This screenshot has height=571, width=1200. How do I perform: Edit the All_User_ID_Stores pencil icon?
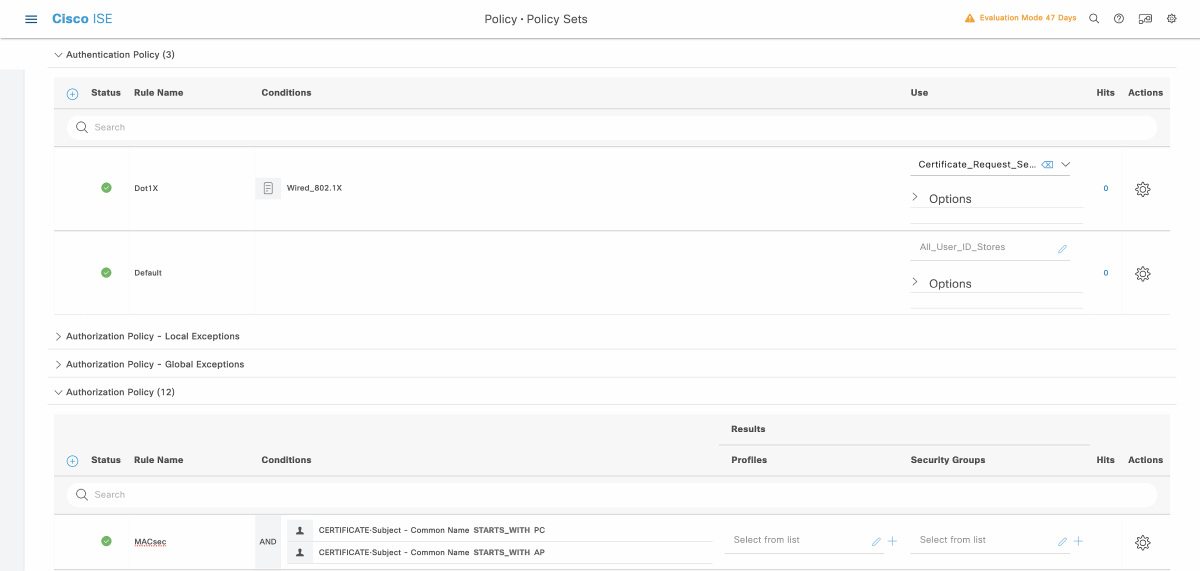click(x=1062, y=248)
